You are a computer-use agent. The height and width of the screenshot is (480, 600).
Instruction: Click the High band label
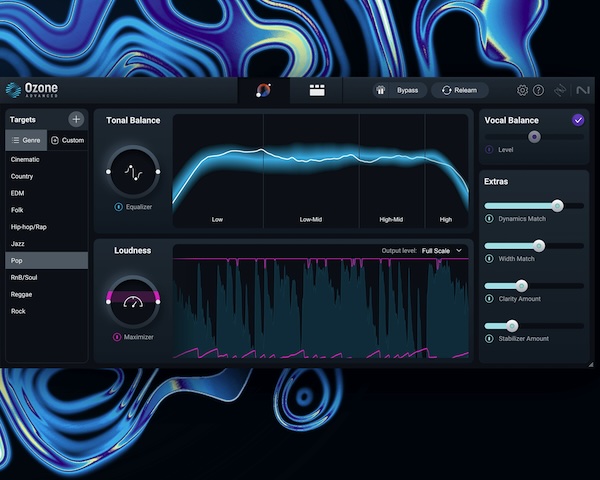coord(446,219)
